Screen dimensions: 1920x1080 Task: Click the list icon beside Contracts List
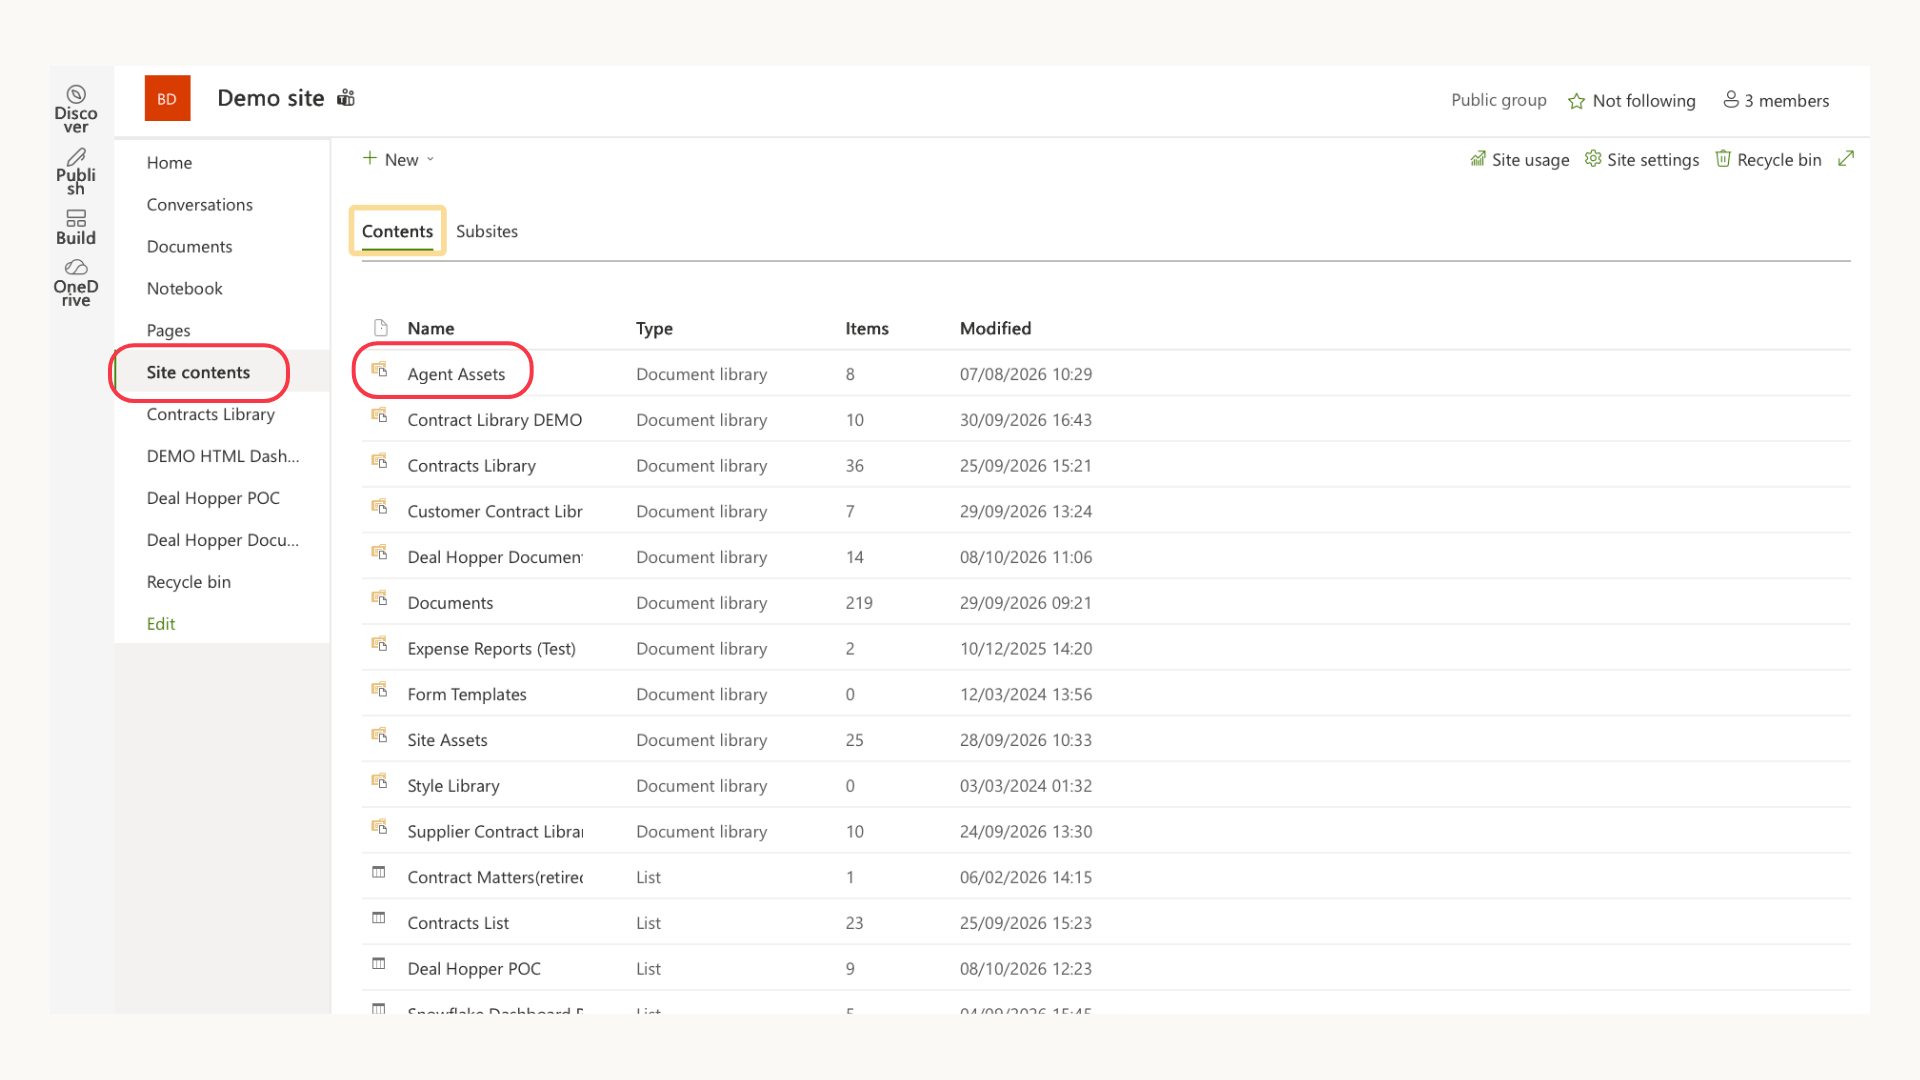coord(379,918)
